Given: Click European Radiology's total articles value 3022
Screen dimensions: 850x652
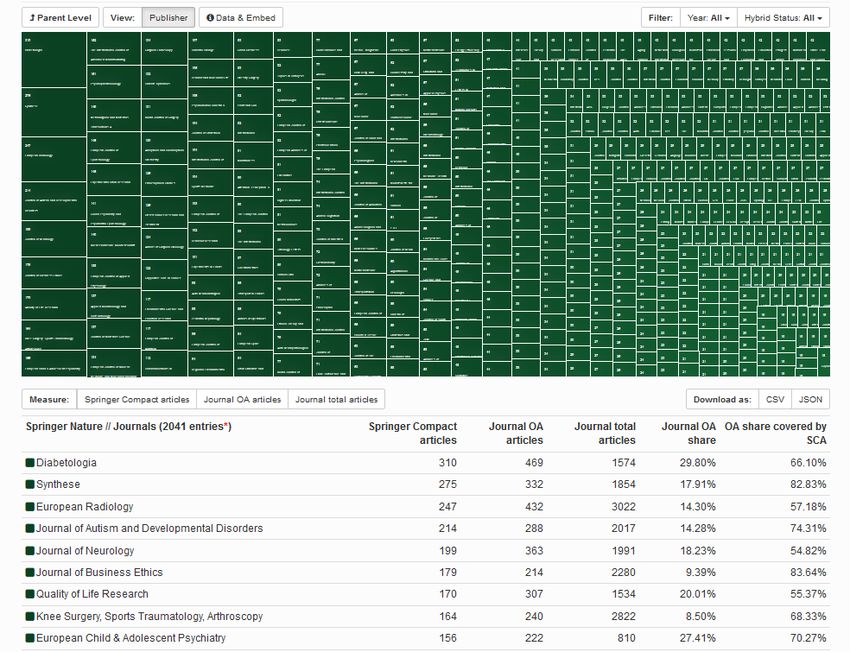Looking at the screenshot, I should tap(623, 507).
